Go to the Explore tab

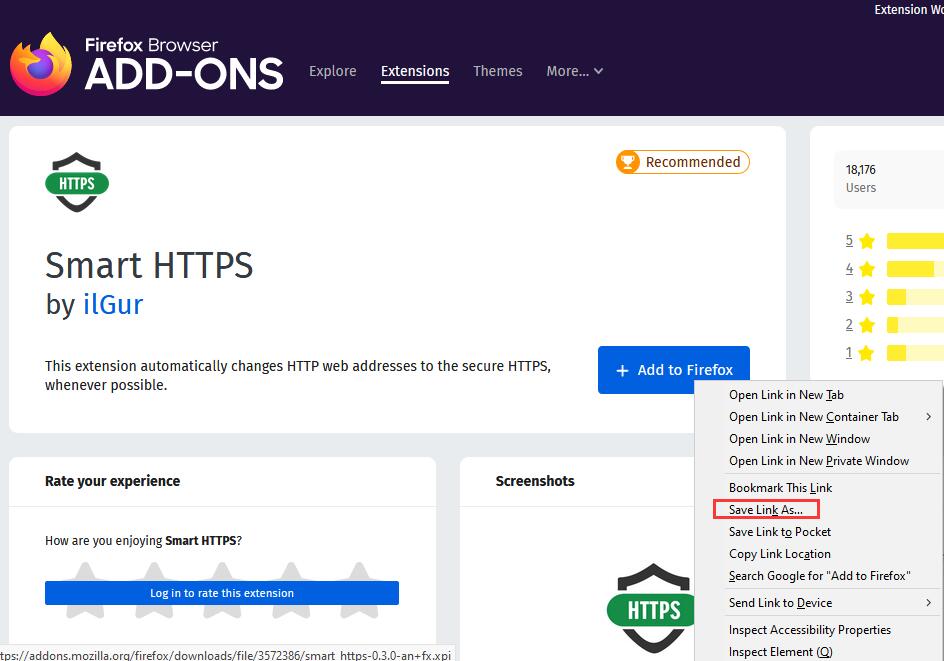click(x=332, y=71)
